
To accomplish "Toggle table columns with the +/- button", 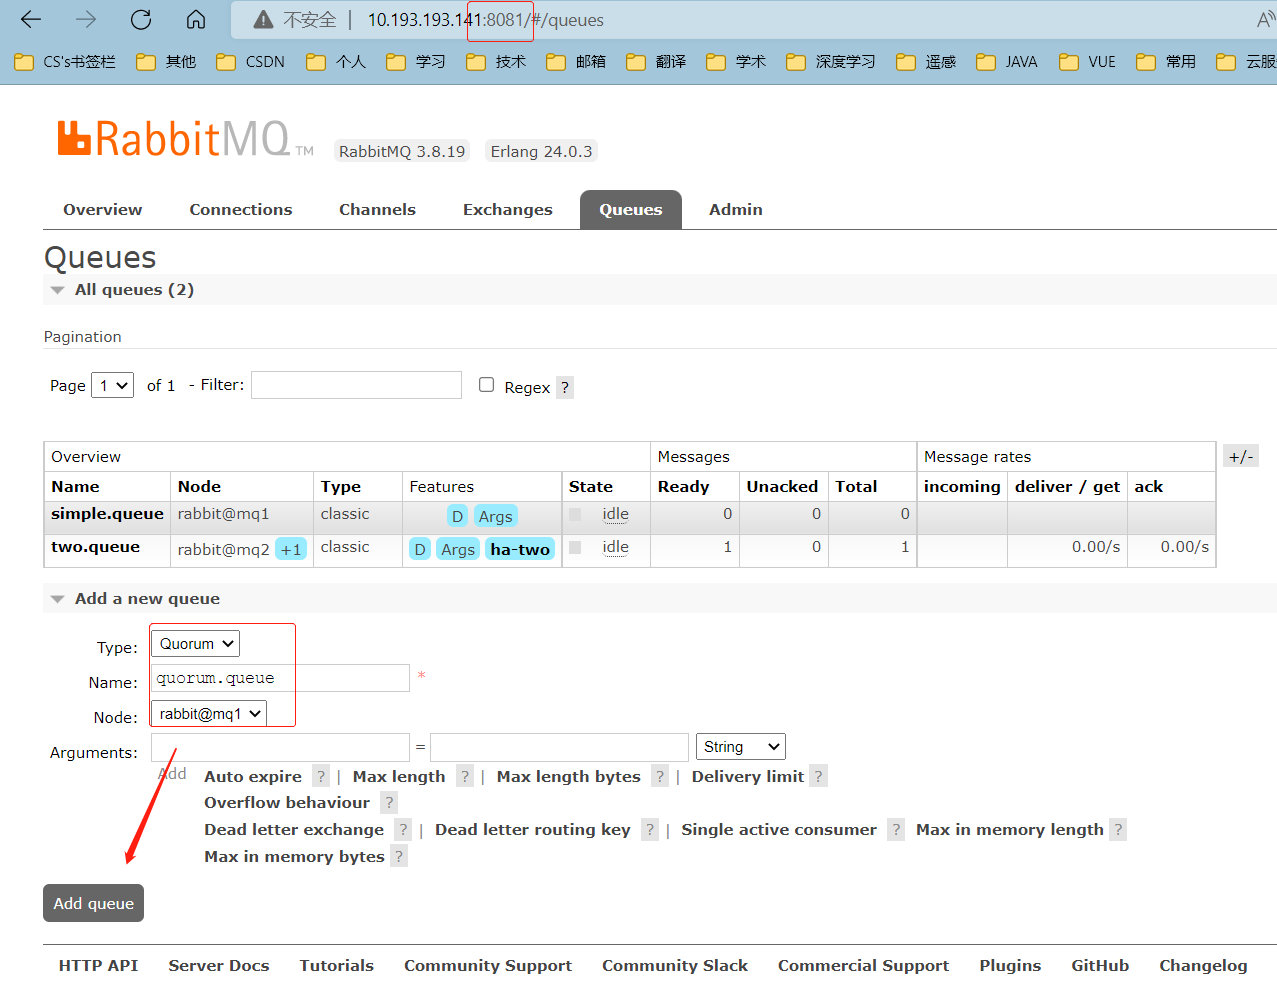I will pyautogui.click(x=1240, y=456).
